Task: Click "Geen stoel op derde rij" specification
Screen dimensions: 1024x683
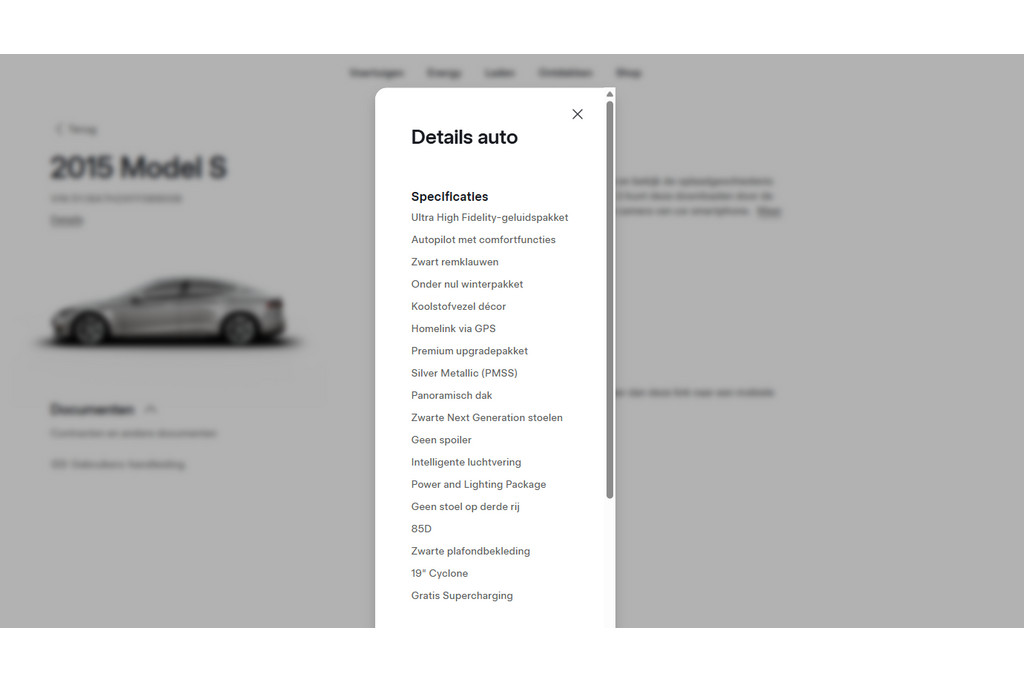Action: pos(466,506)
